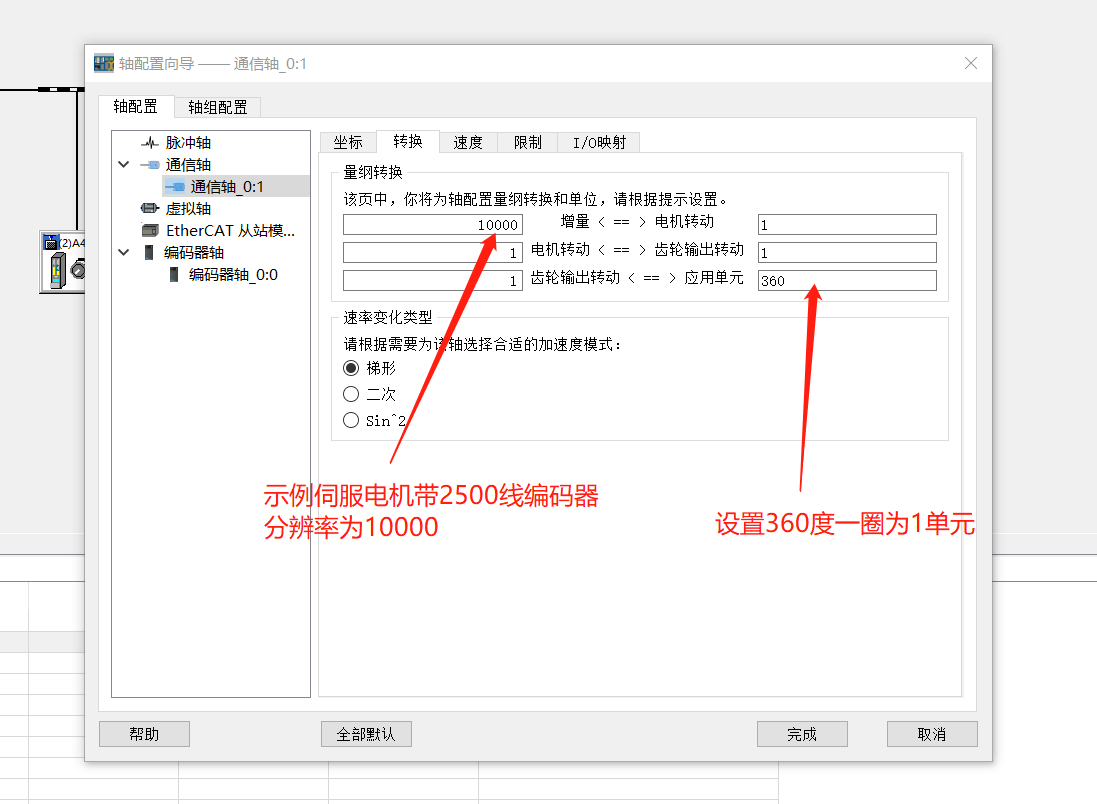Select 脉冲轴 in the tree
The image size is (1097, 804).
(x=188, y=143)
